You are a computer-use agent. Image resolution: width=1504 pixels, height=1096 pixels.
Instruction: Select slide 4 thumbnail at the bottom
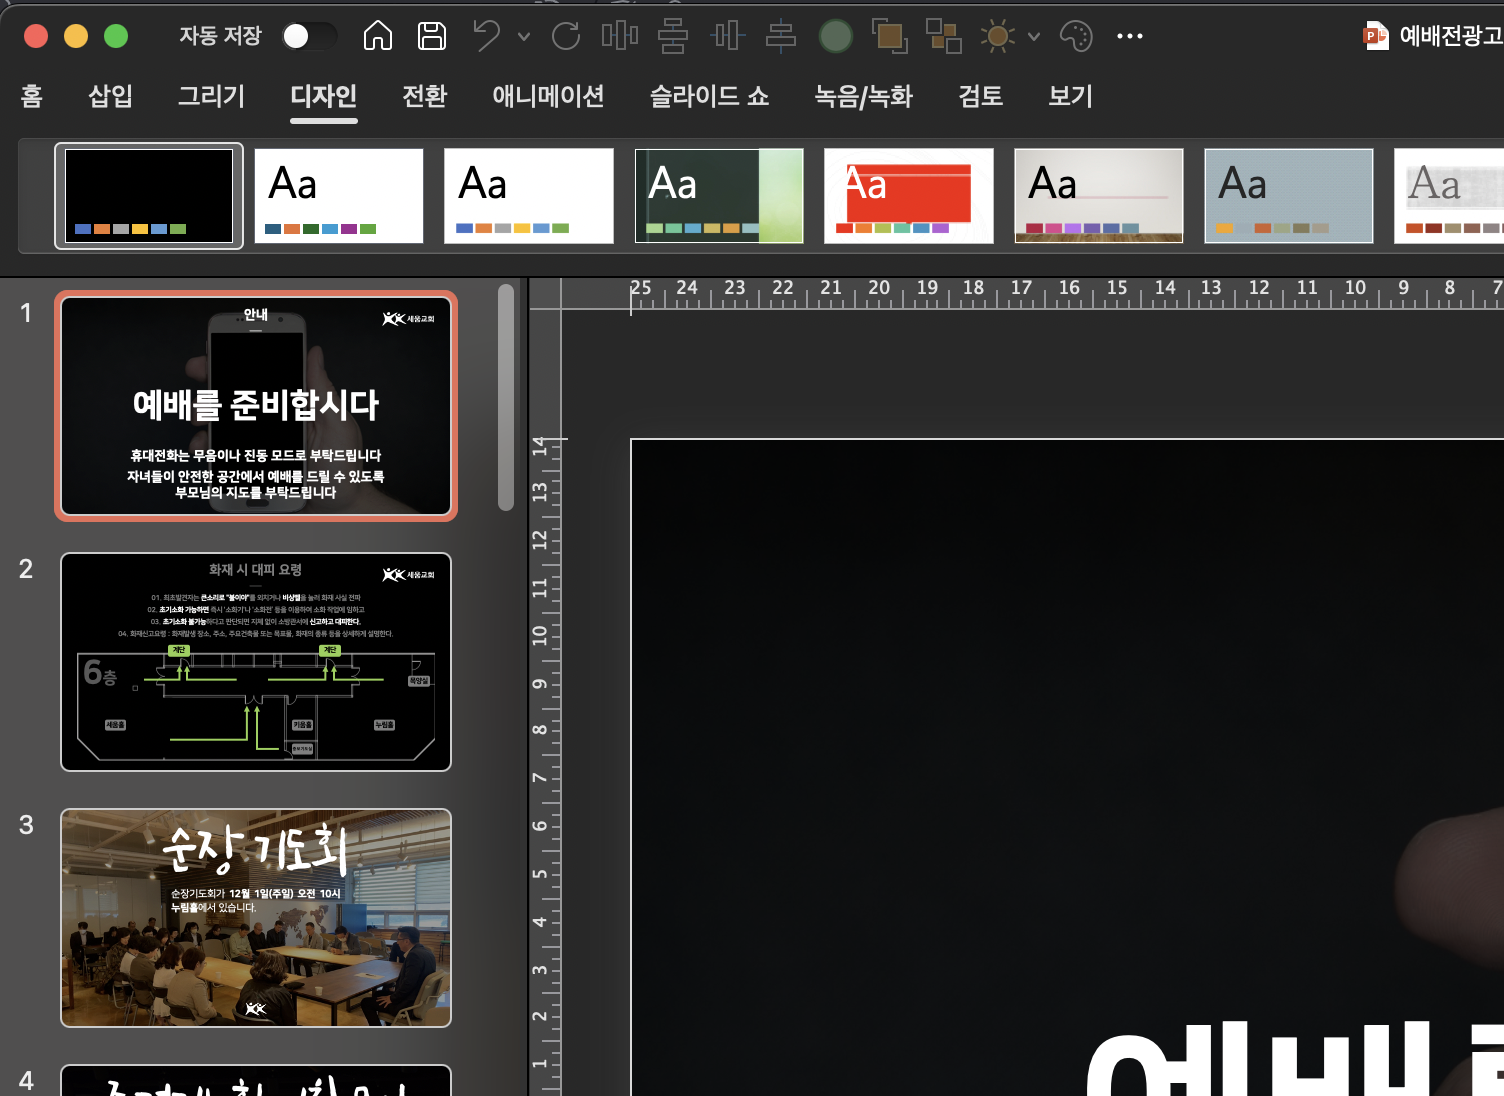tap(256, 1080)
